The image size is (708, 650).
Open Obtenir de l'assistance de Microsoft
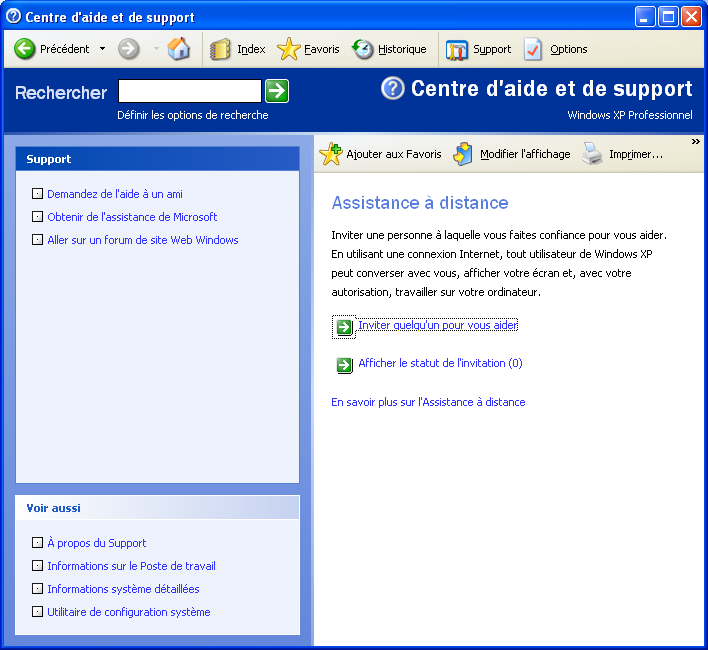(x=132, y=217)
